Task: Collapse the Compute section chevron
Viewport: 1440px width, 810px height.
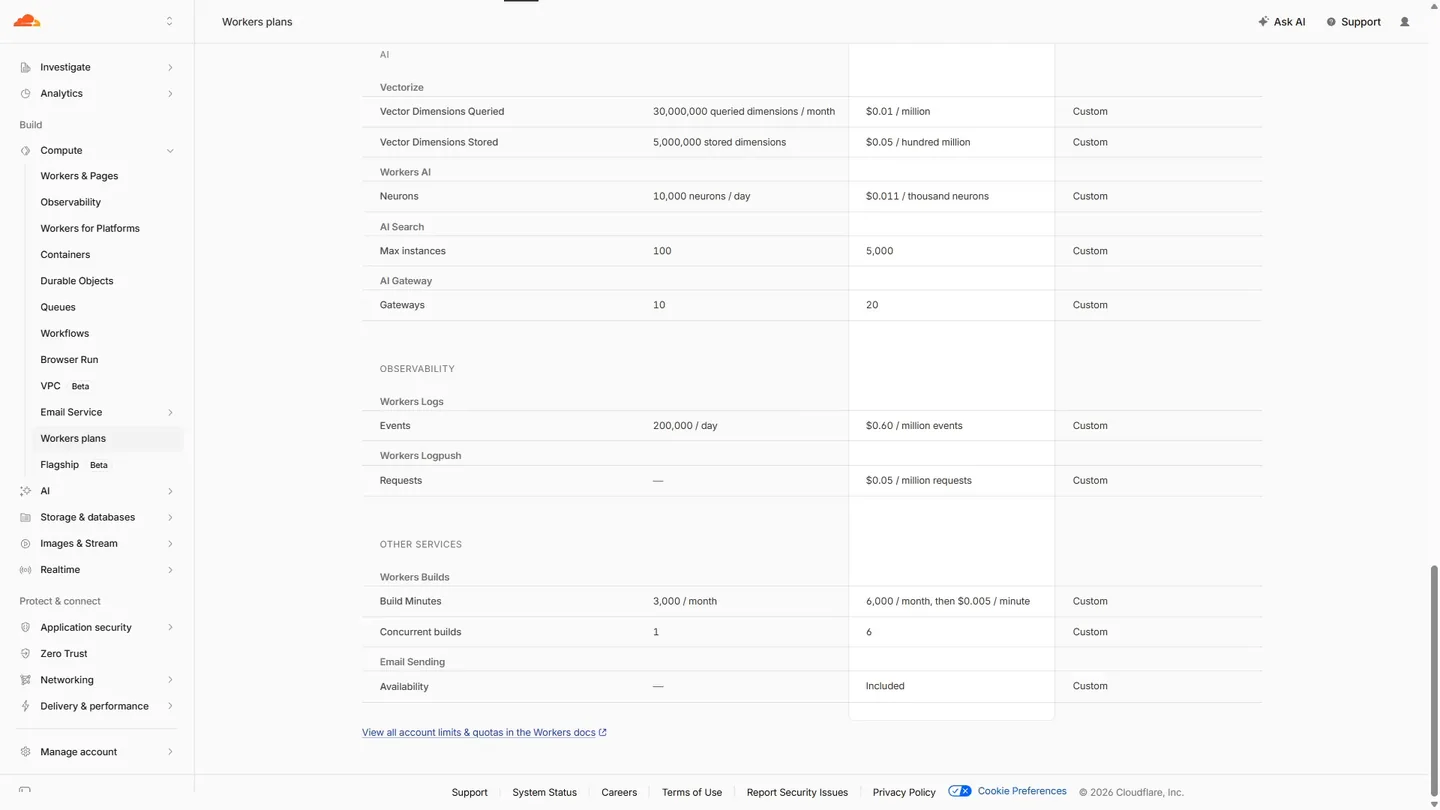Action: click(170, 150)
